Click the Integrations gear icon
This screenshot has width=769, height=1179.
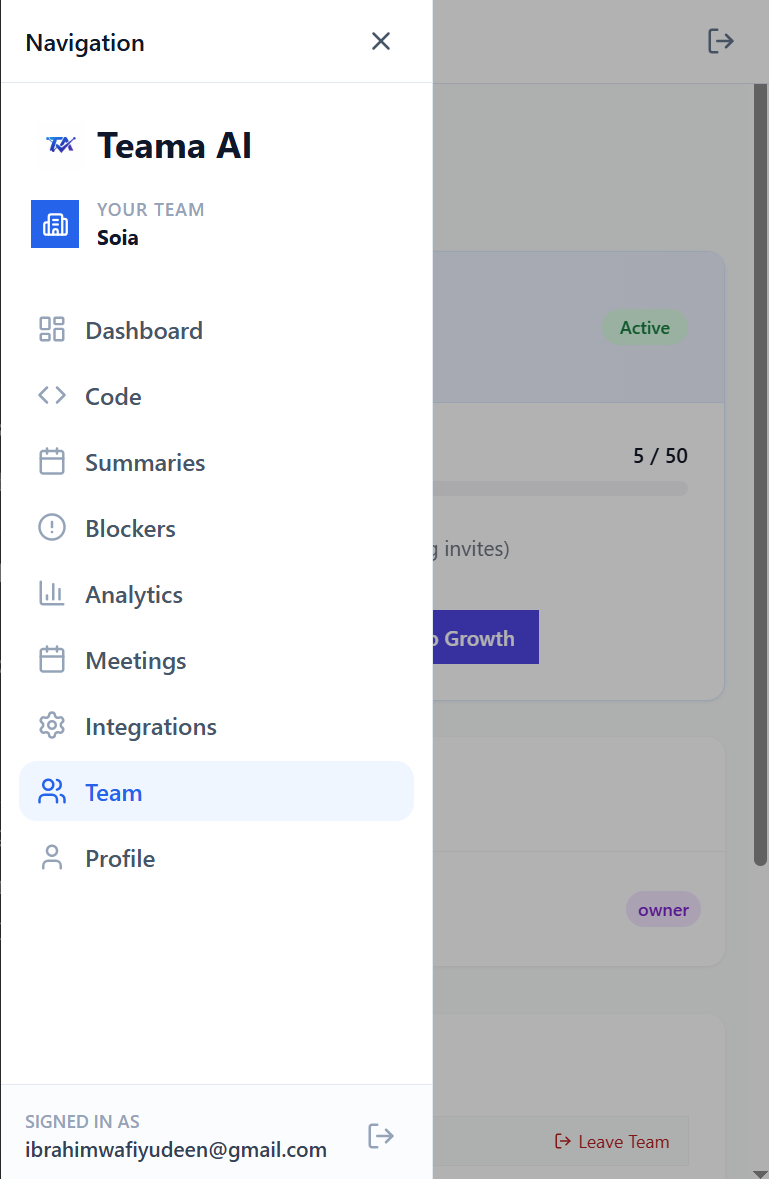[x=52, y=726]
